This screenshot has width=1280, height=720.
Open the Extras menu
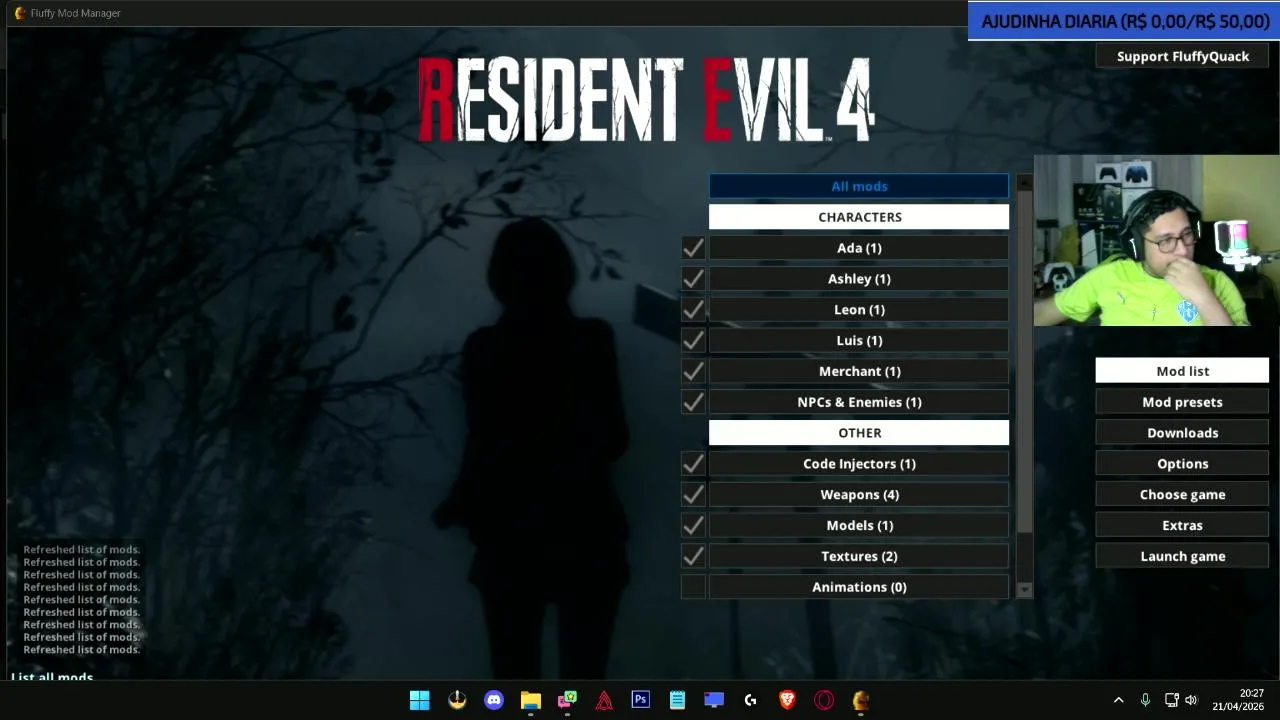pos(1182,526)
